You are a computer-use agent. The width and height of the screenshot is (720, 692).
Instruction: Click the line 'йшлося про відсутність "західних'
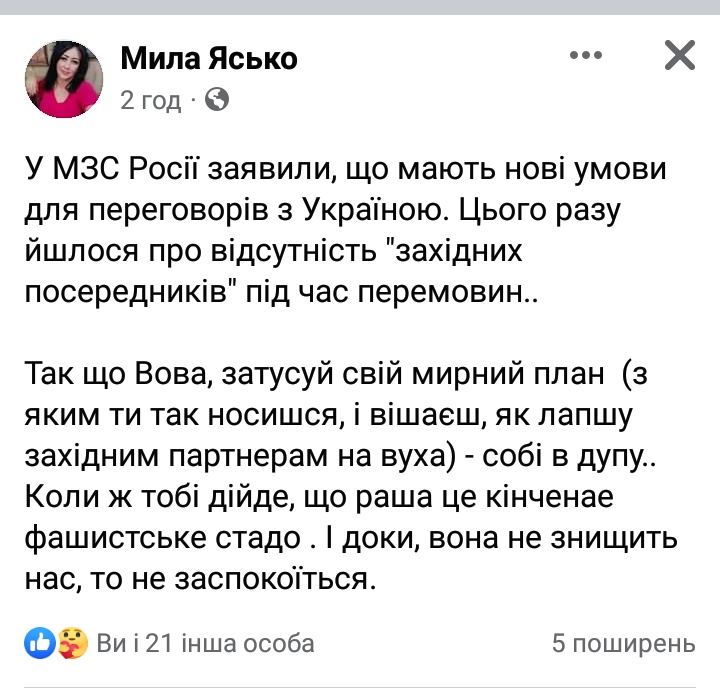(273, 251)
